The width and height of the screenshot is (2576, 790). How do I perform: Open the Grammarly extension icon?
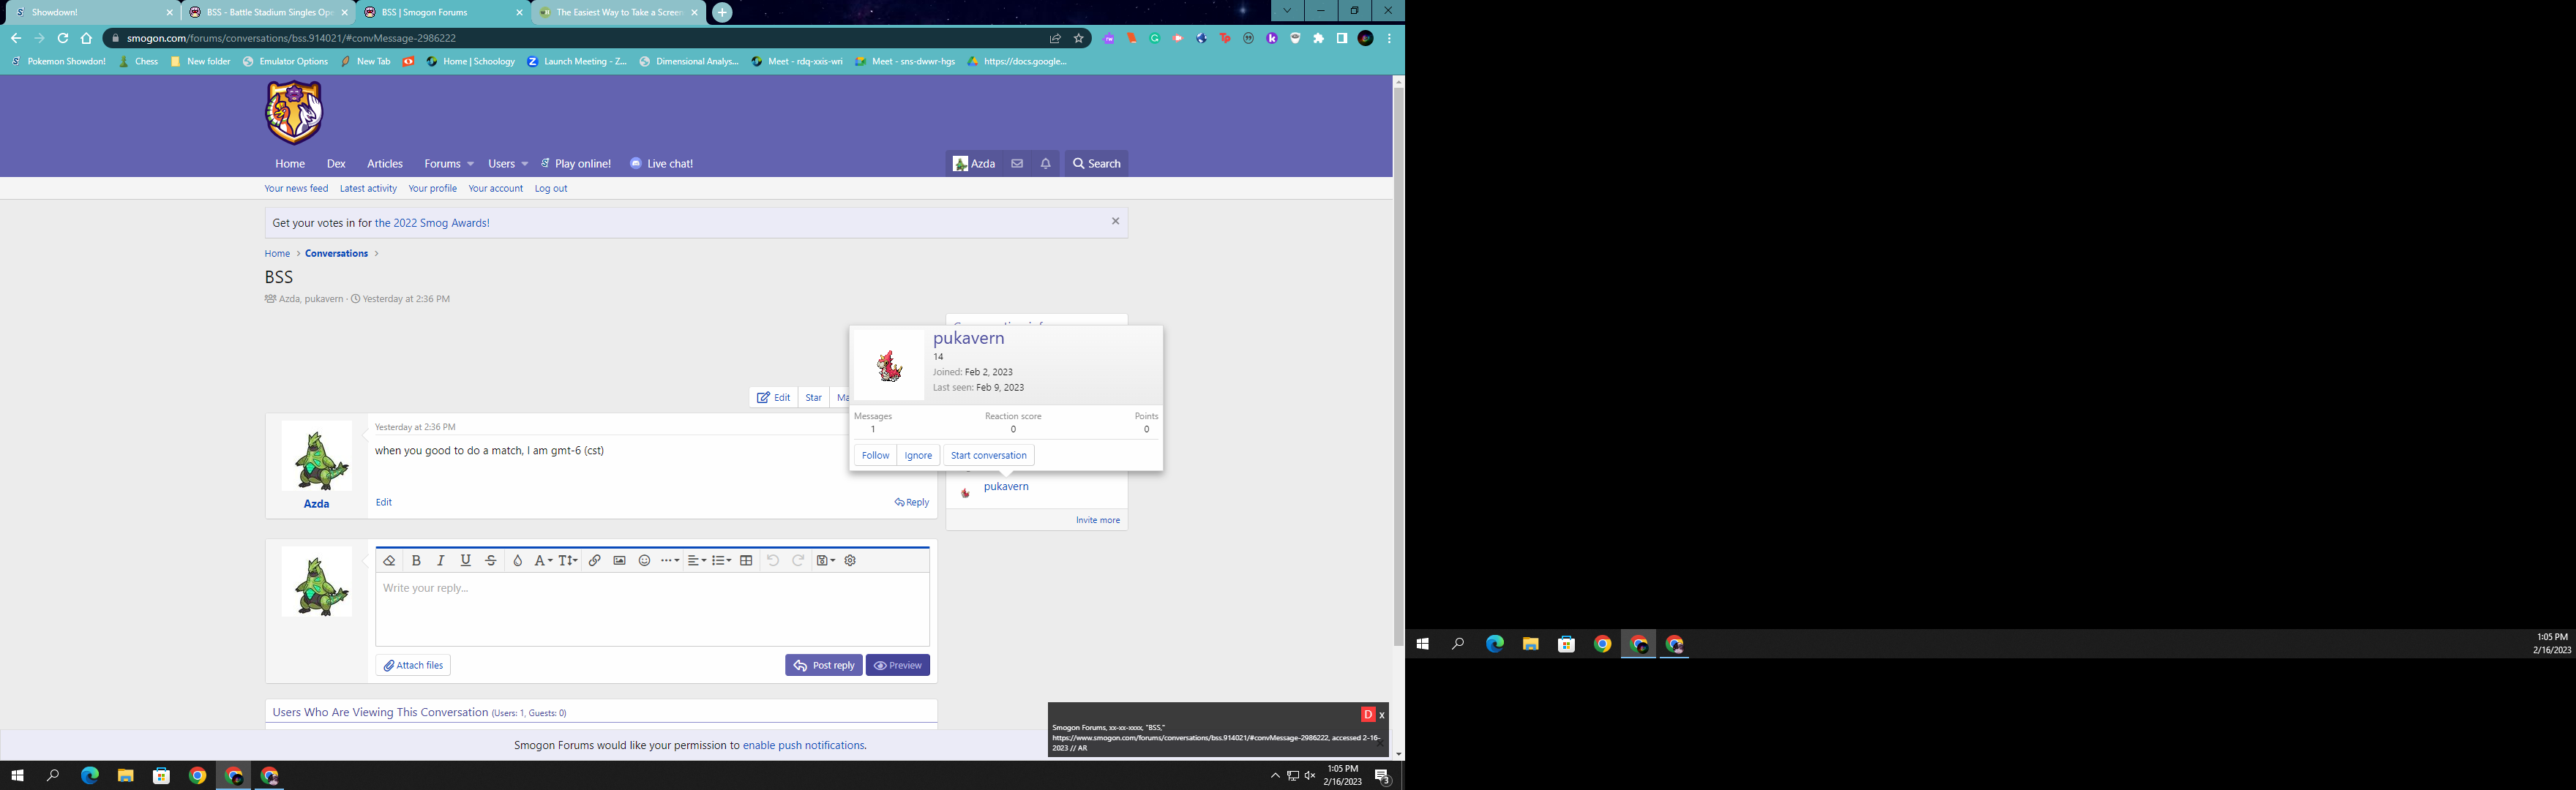coord(1155,38)
